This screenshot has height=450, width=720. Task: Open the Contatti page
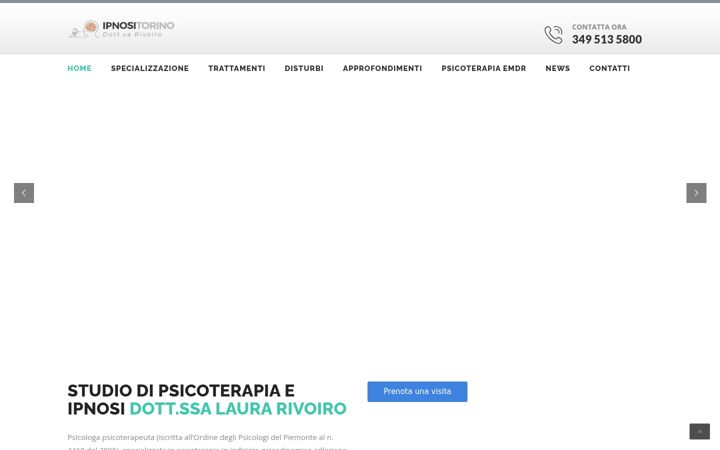point(609,68)
